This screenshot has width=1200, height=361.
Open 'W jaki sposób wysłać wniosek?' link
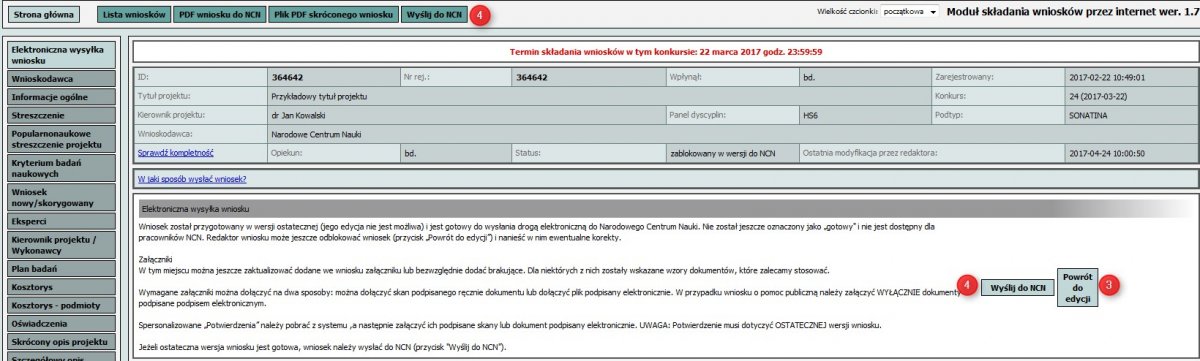point(192,179)
